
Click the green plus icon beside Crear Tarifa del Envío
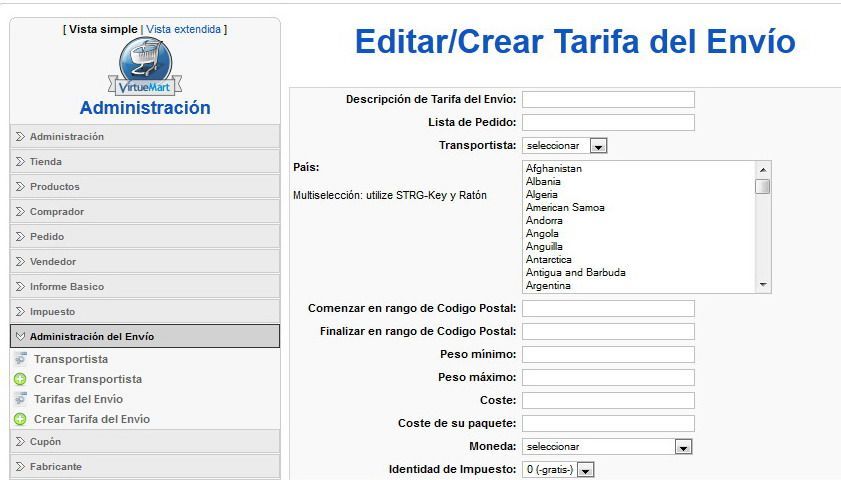pos(20,419)
